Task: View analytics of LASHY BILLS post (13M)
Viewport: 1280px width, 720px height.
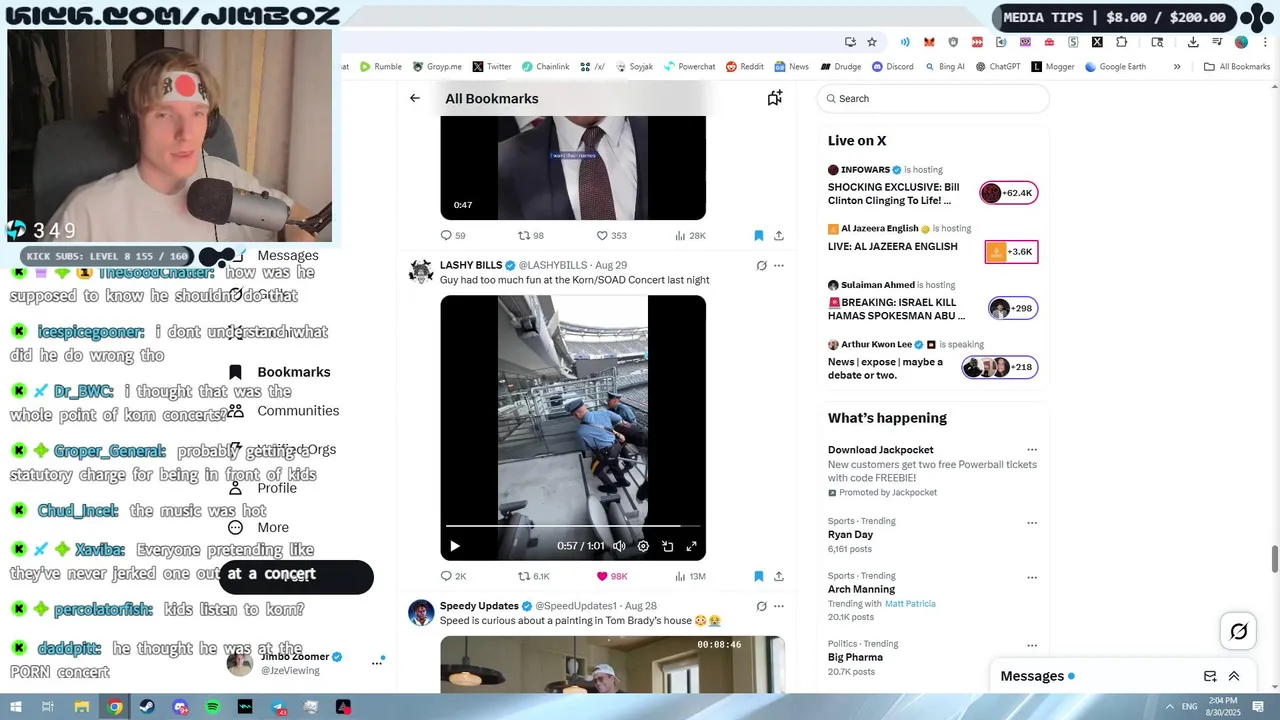Action: [690, 576]
